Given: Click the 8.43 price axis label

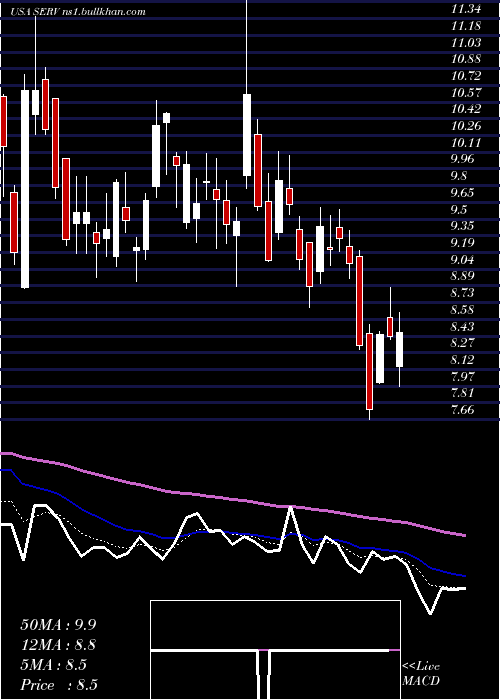Looking at the screenshot, I should (463, 326).
